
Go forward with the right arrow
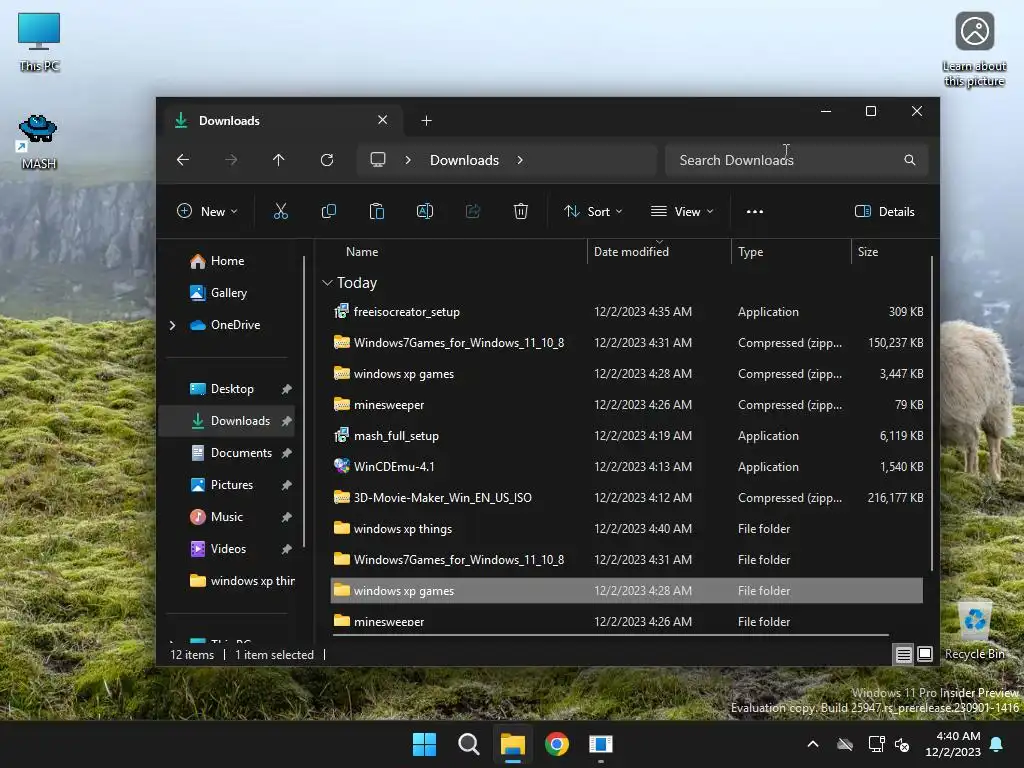[231, 160]
